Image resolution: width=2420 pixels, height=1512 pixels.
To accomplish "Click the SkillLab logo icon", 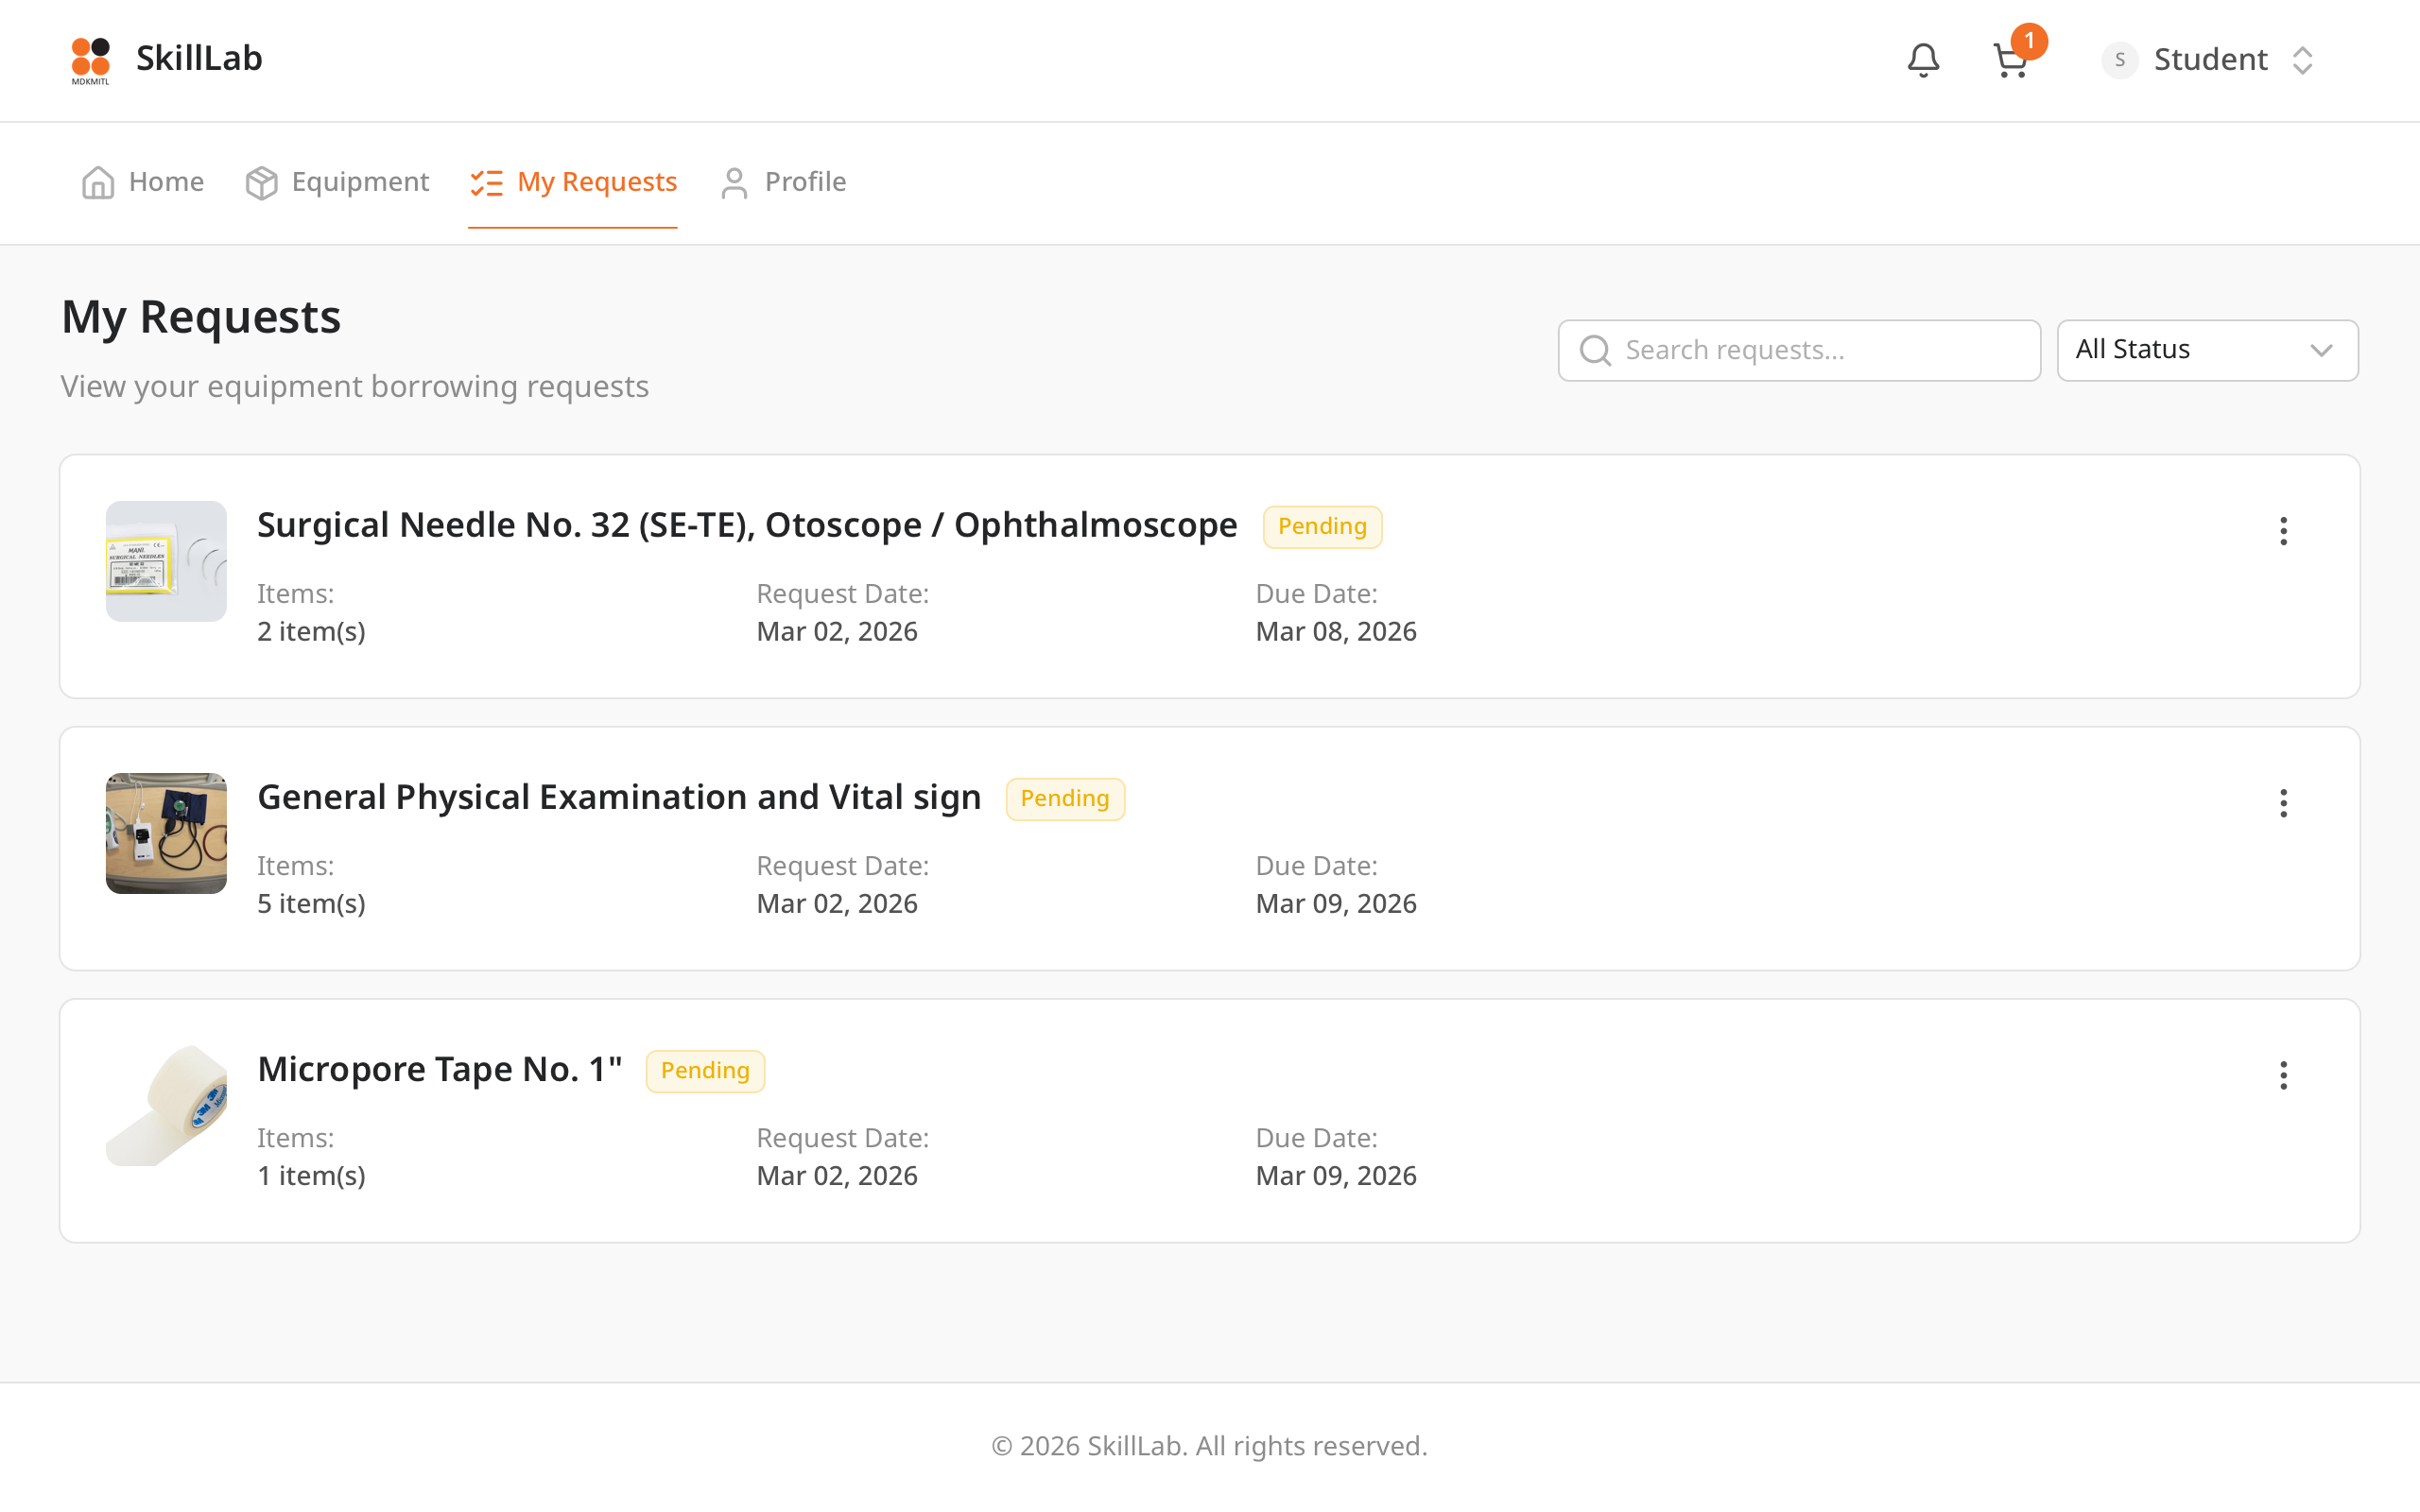I will [90, 60].
